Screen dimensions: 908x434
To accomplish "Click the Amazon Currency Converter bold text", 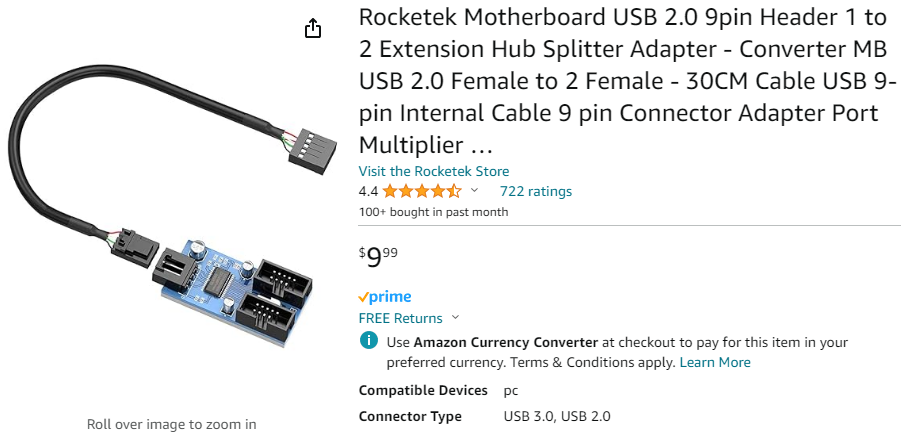I will click(506, 342).
